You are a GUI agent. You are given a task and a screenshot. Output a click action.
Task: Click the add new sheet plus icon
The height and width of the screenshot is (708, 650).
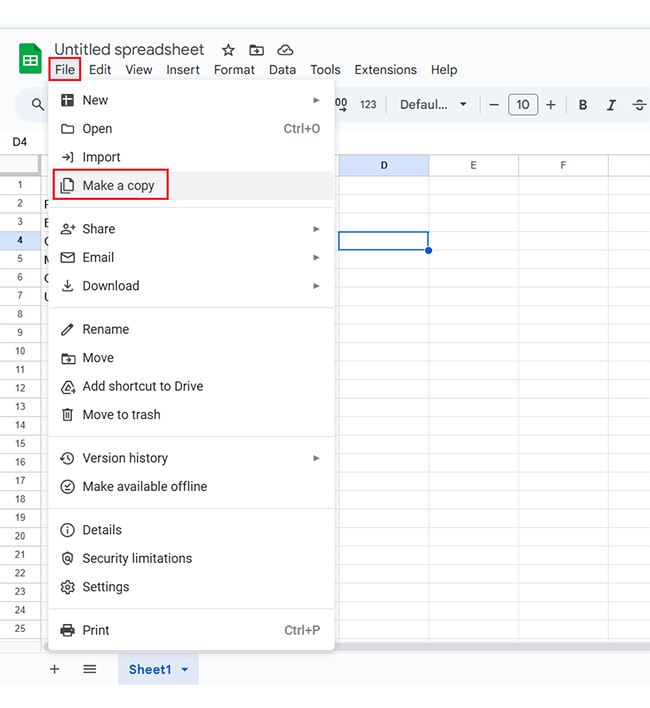click(x=54, y=669)
